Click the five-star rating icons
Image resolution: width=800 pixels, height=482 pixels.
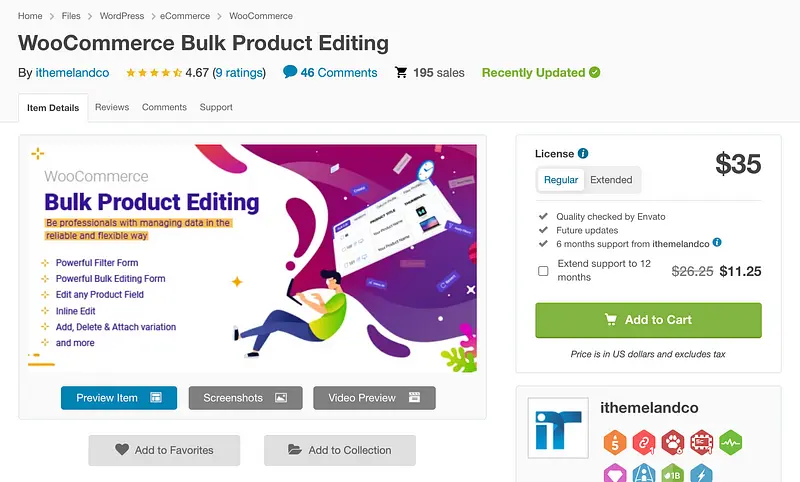click(154, 73)
